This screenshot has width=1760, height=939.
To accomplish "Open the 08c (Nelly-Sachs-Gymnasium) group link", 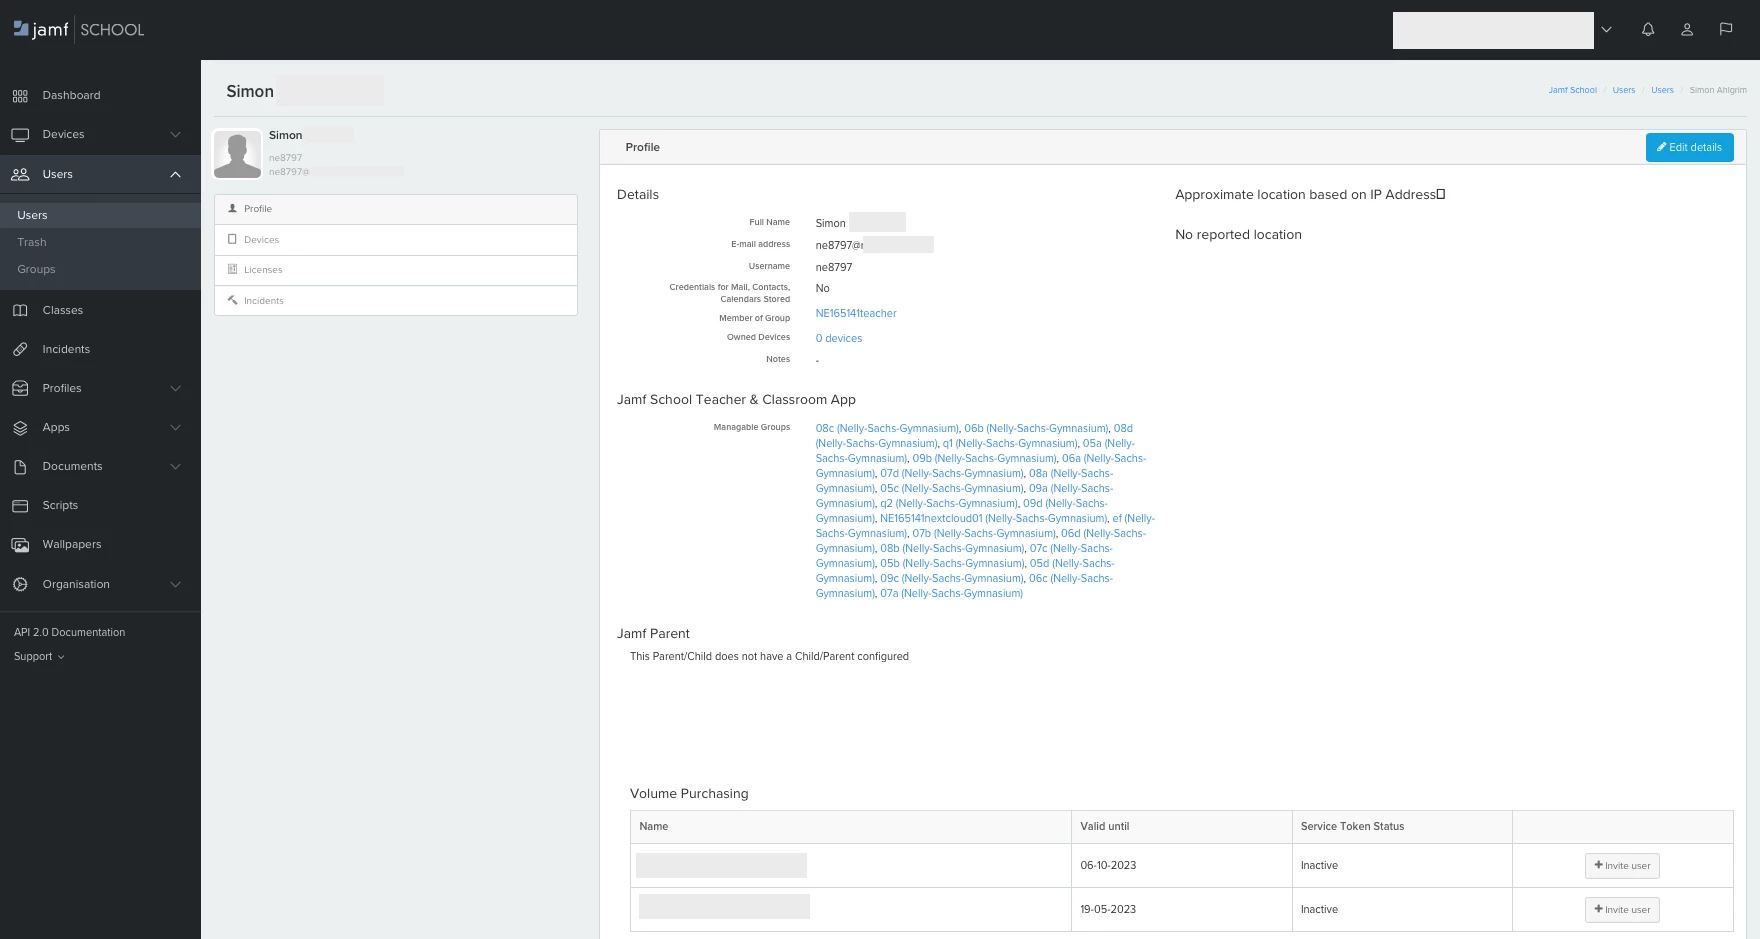I will coord(887,428).
